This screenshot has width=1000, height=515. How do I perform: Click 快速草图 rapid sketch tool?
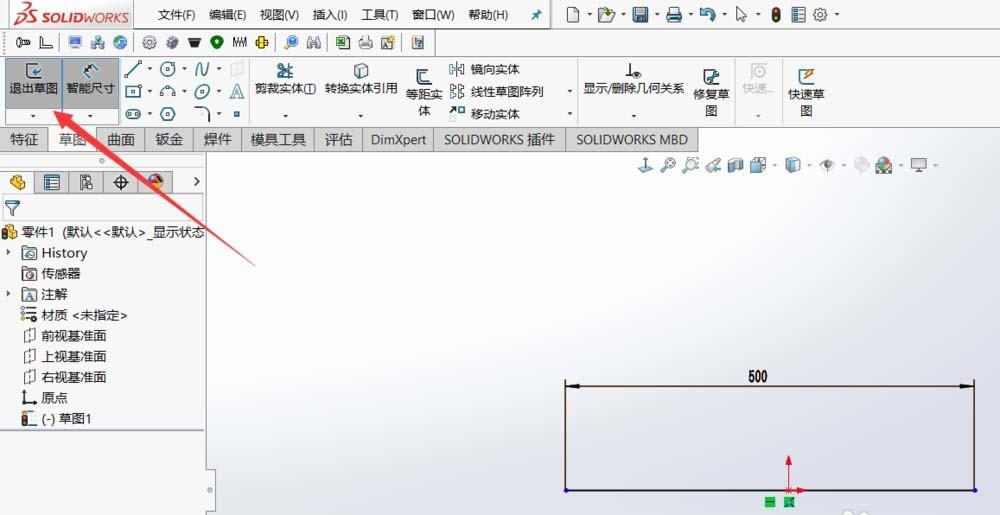(806, 93)
